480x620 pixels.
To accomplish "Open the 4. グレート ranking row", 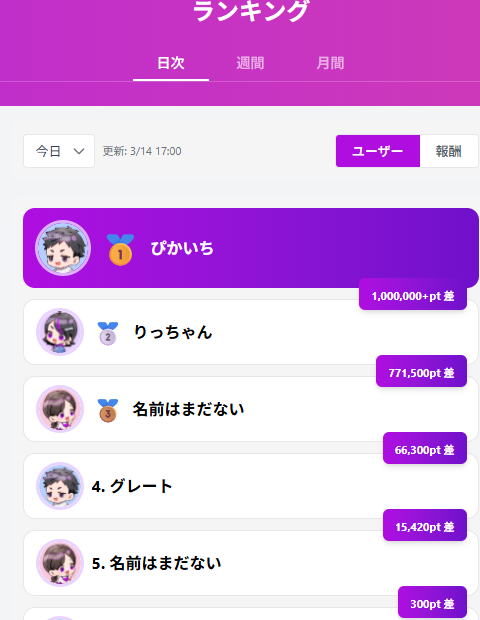I will point(251,486).
